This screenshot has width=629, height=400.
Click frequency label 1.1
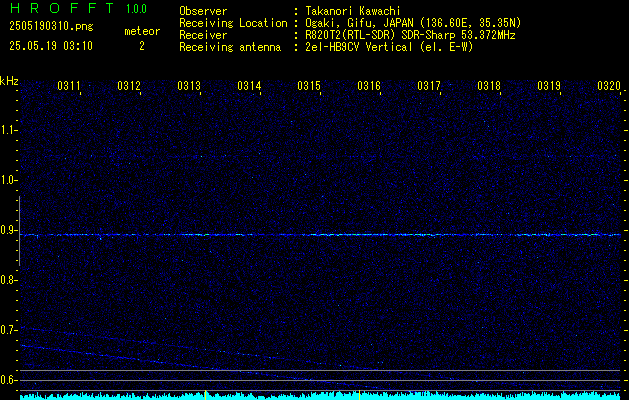9,130
